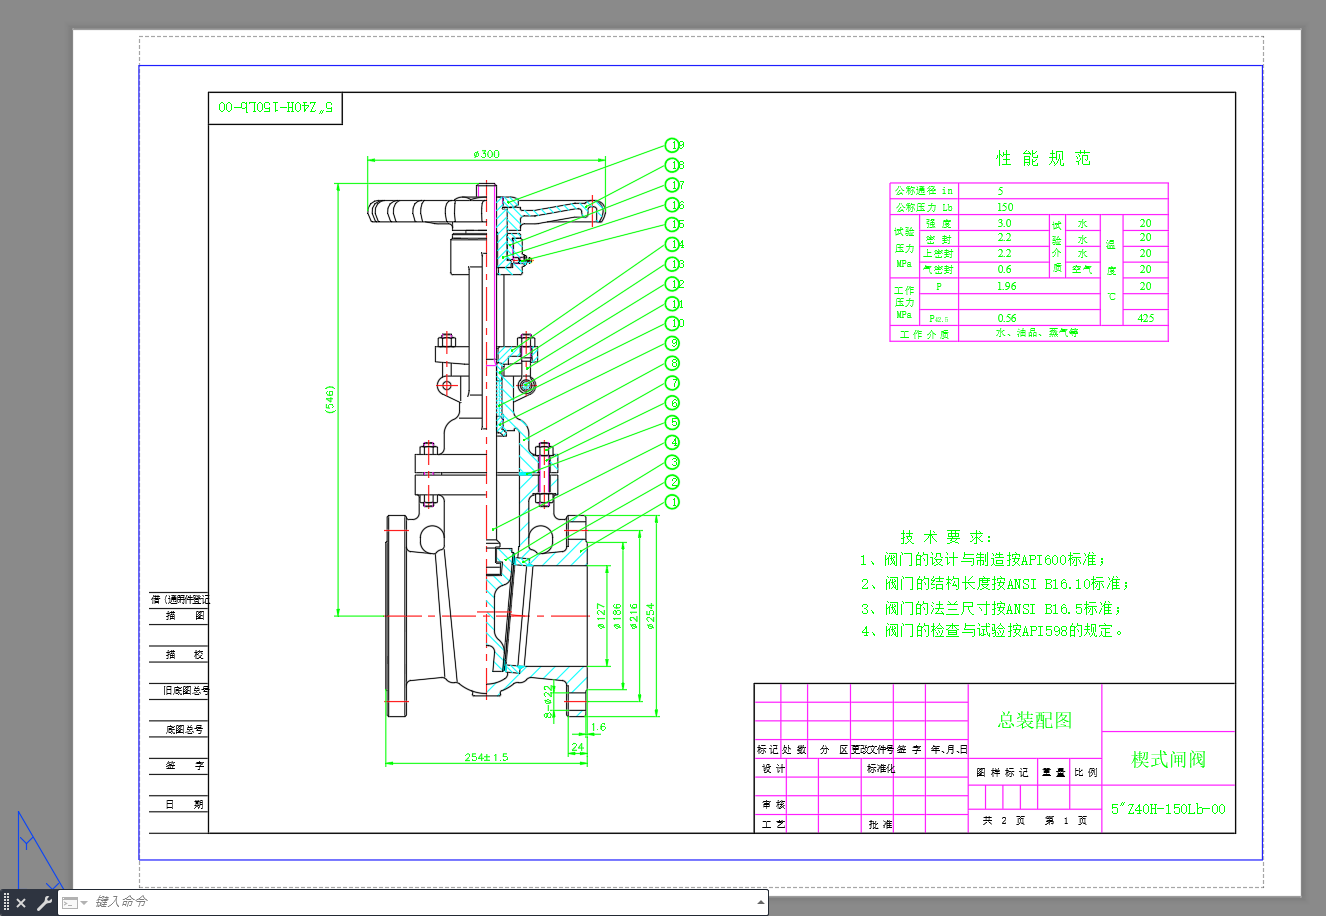Select the upside-down drawing number in top-left box
The height and width of the screenshot is (916, 1326).
(275, 107)
